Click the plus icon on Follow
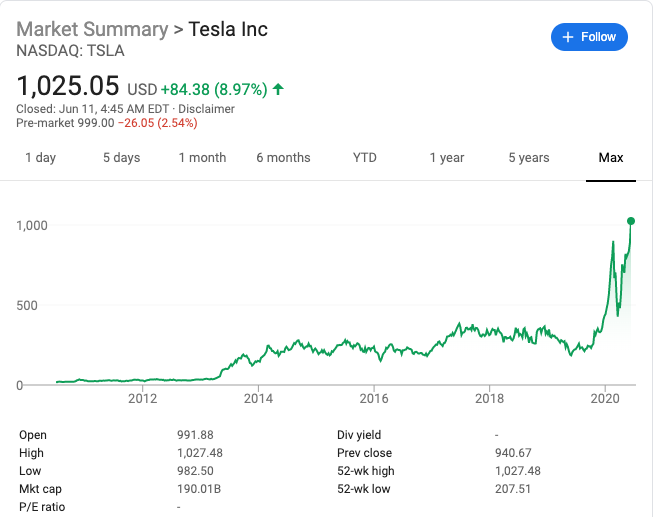This screenshot has width=653, height=517. click(568, 37)
